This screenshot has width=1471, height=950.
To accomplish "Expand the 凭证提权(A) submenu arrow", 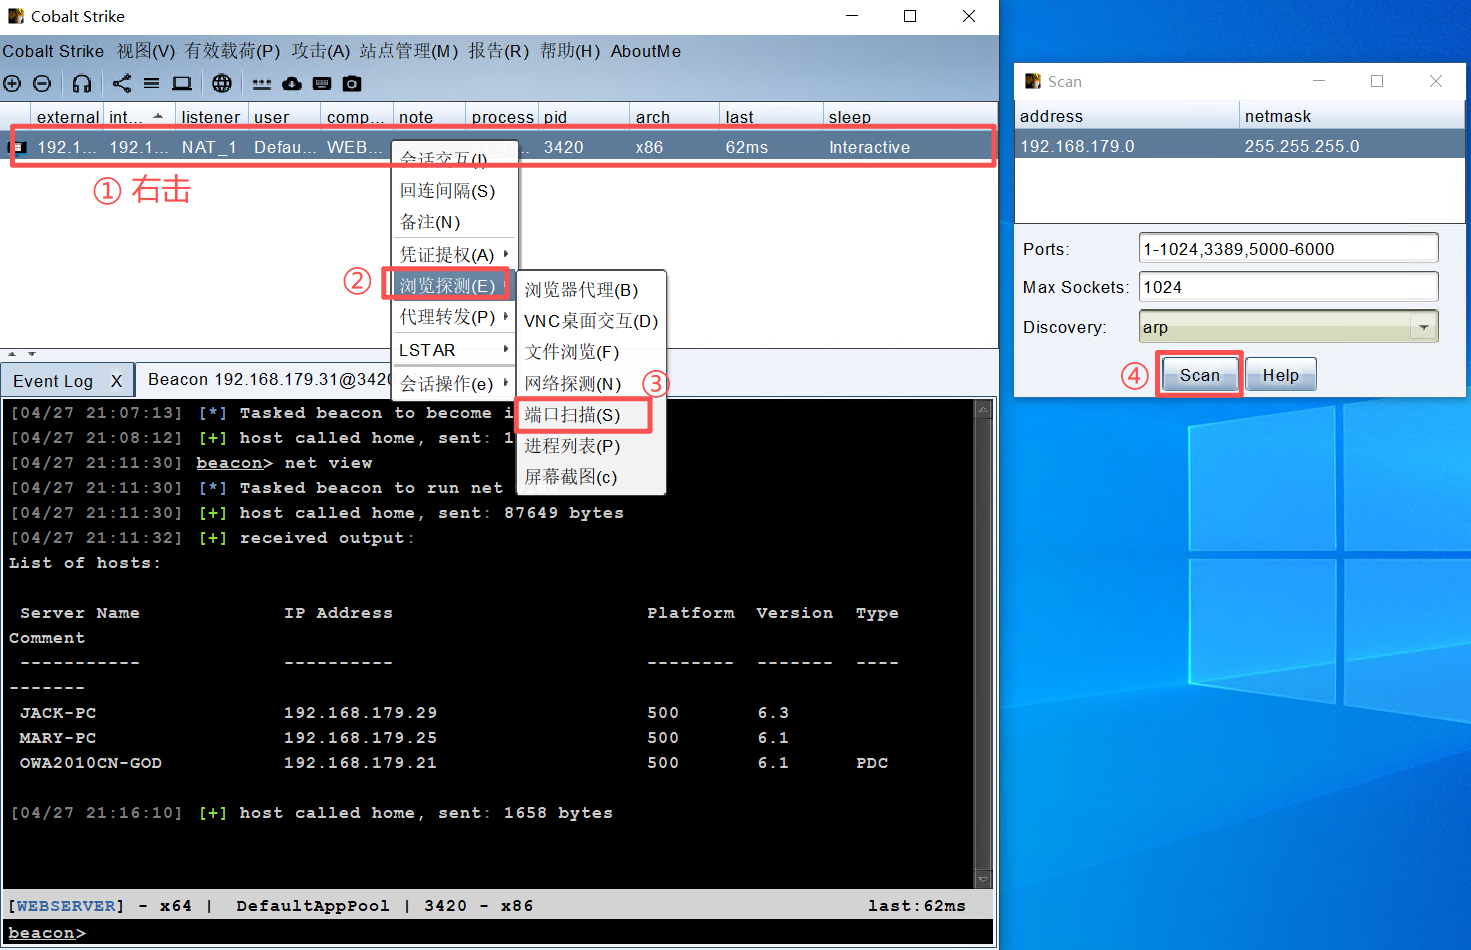I will coord(506,254).
